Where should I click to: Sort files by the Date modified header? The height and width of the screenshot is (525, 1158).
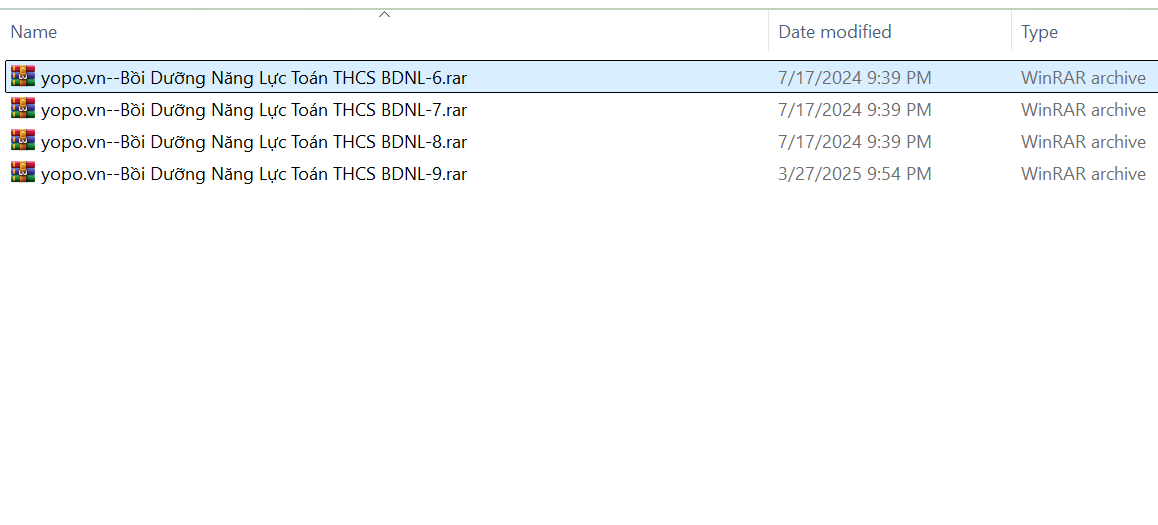[834, 32]
